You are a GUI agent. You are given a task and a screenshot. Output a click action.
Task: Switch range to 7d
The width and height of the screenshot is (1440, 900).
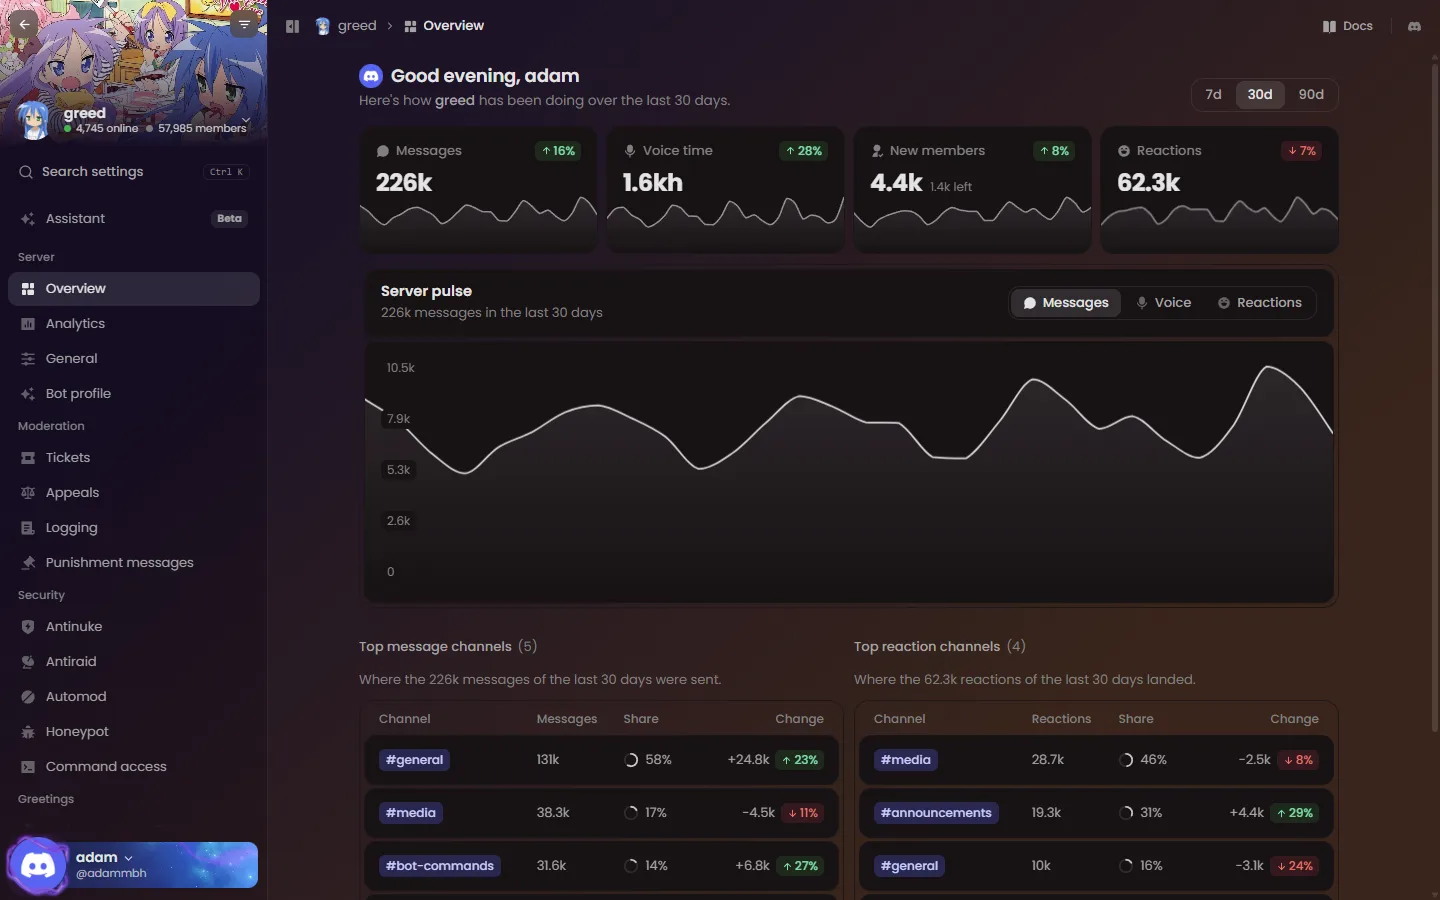(x=1213, y=94)
